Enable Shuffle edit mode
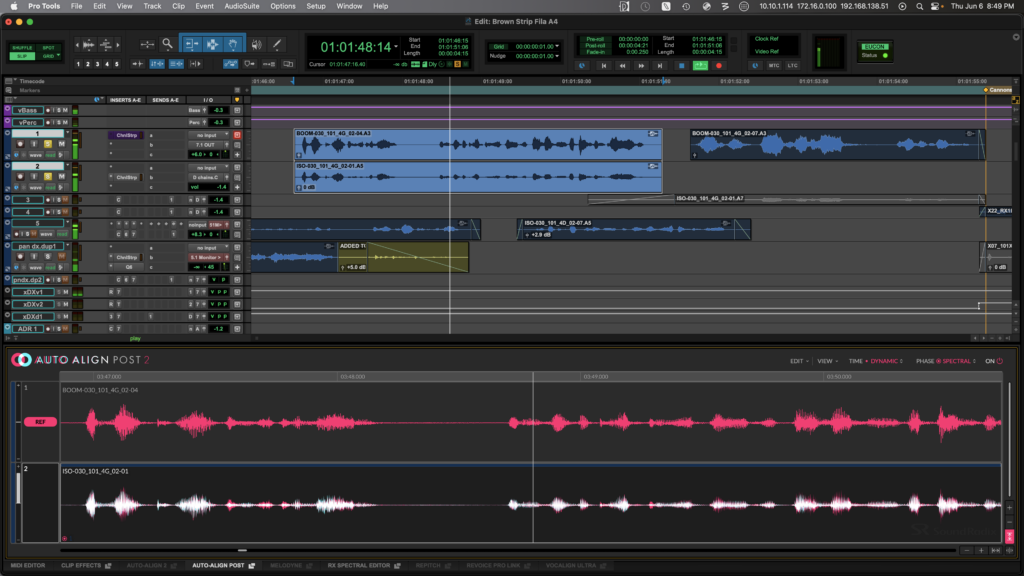This screenshot has height=576, width=1024. pos(22,48)
